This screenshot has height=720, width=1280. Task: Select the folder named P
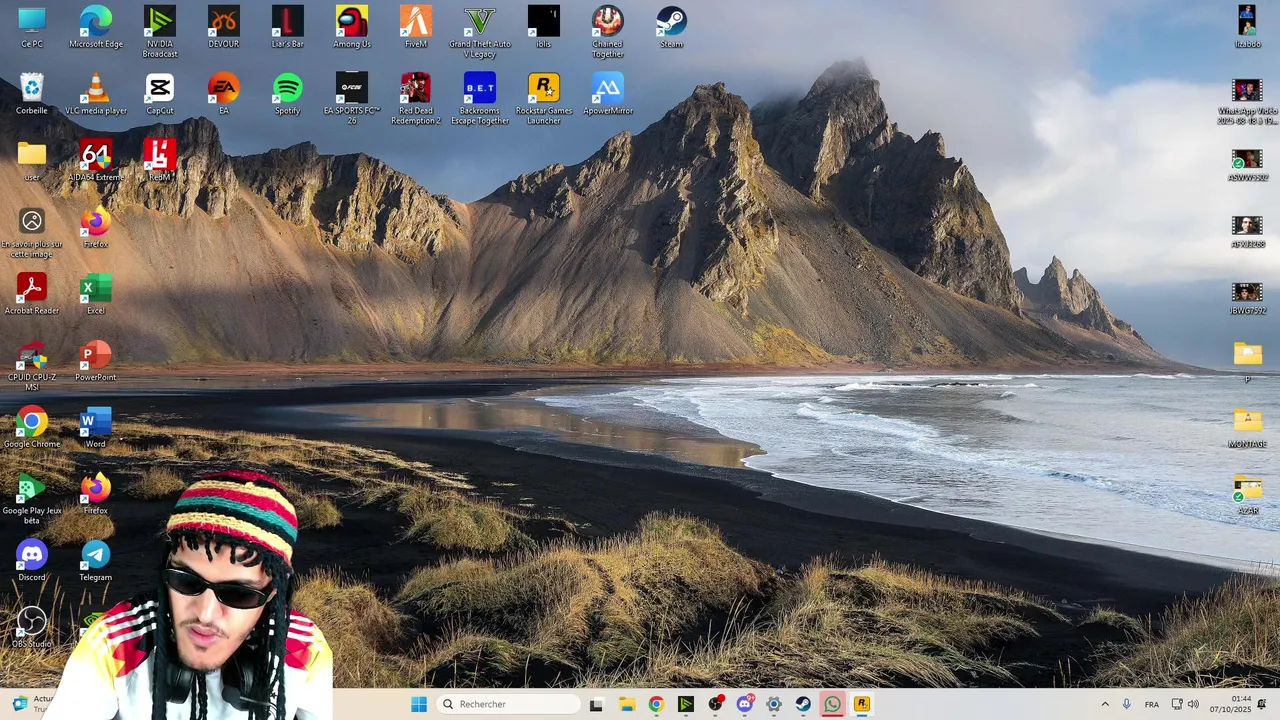coord(1247,361)
